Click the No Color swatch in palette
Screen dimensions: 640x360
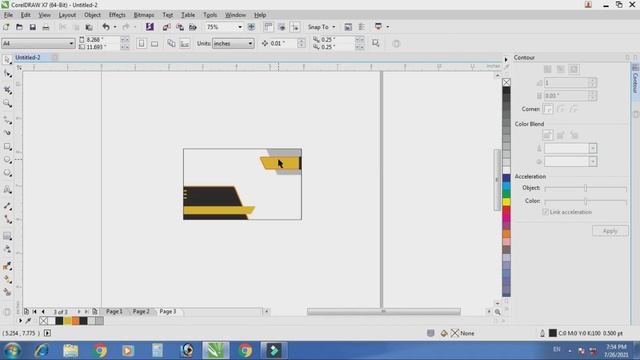click(x=506, y=82)
